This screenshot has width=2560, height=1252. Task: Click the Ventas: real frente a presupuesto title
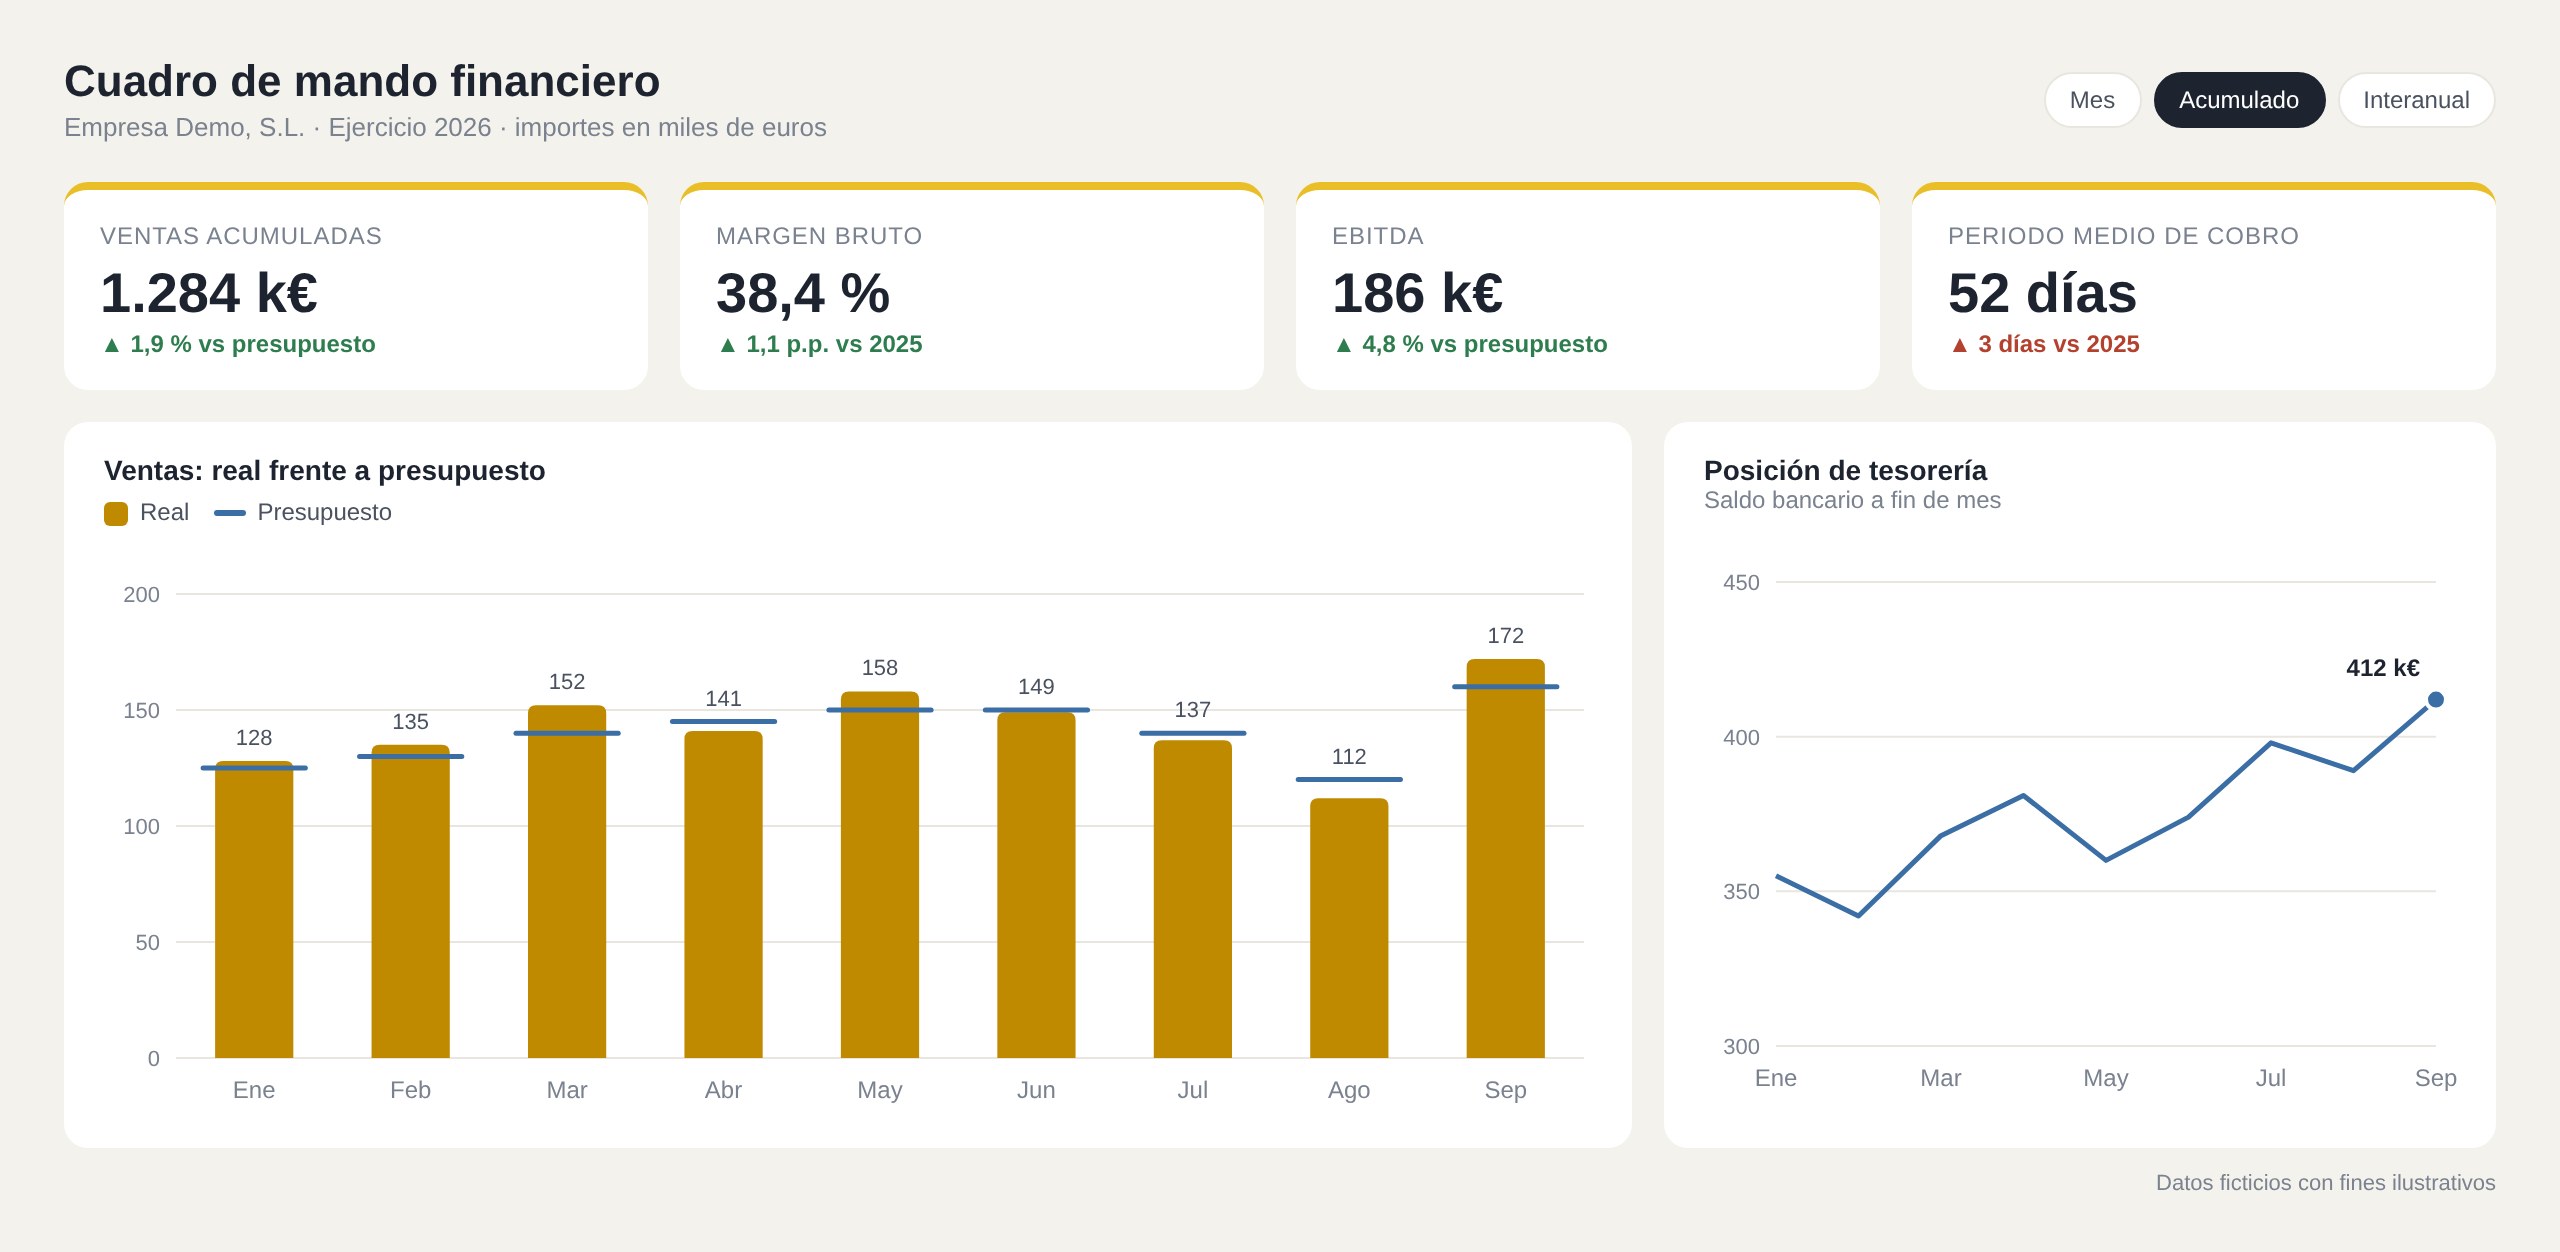pyautogui.click(x=325, y=471)
